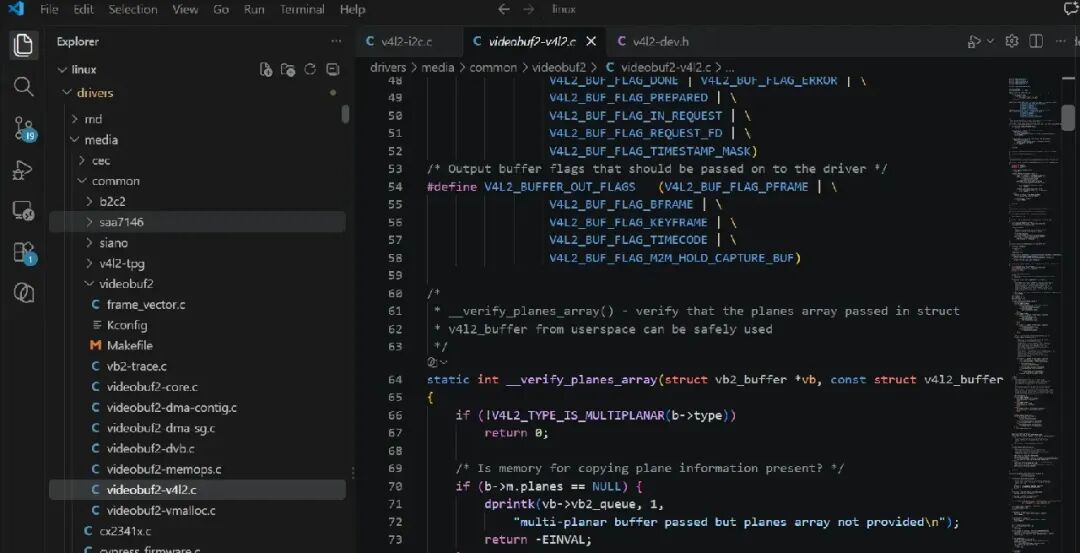Open Extensions view in activity bar
This screenshot has width=1080, height=553.
click(24, 253)
